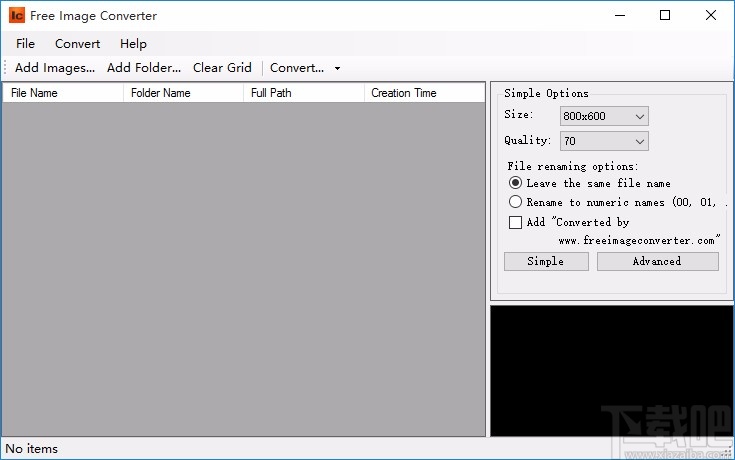Screen dimensions: 735x460
Task: Open the Quality dropdown showing 70
Action: (x=604, y=141)
